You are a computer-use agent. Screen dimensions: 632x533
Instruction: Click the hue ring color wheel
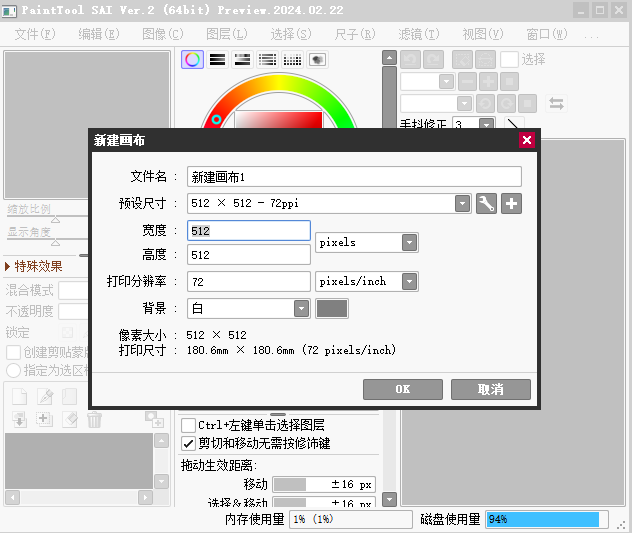[278, 83]
